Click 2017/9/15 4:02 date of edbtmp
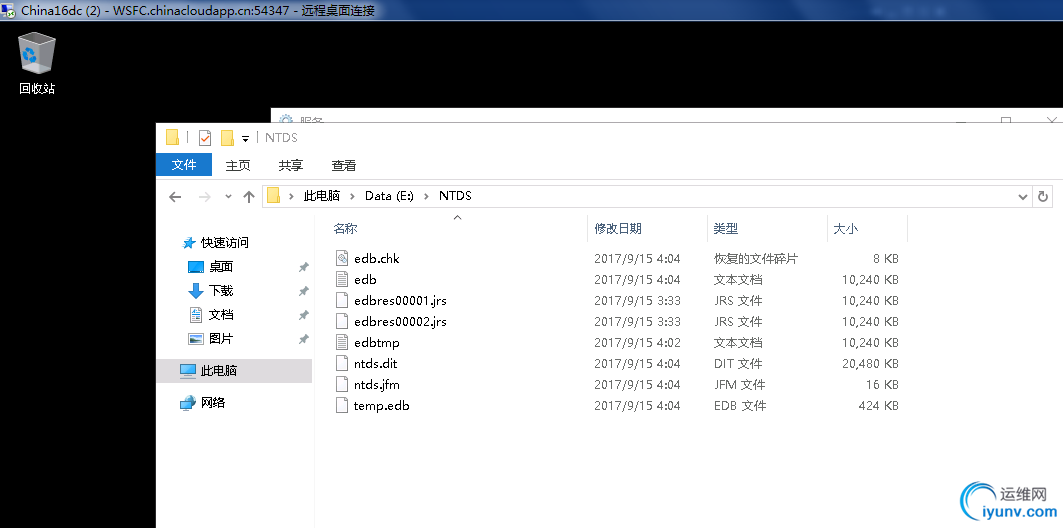Image resolution: width=1063 pixels, height=528 pixels. pos(637,342)
